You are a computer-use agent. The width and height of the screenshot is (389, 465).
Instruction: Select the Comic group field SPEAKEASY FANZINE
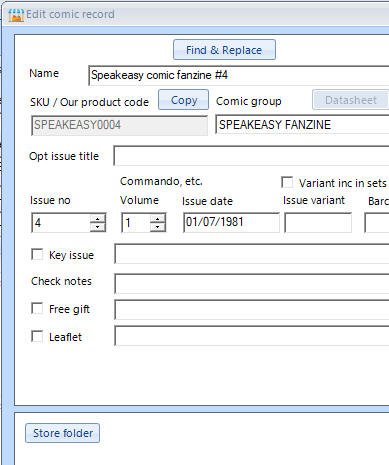(302, 125)
